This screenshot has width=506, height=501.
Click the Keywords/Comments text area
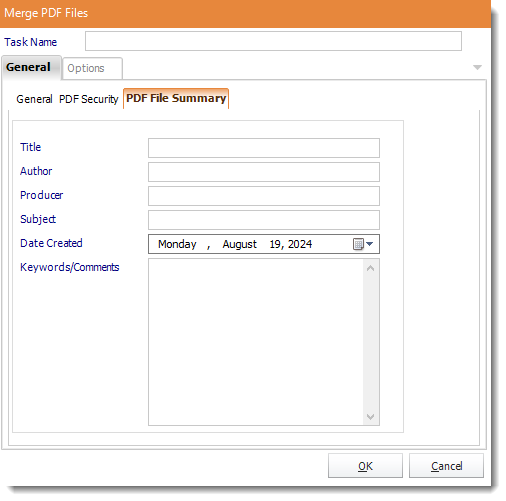[256, 342]
